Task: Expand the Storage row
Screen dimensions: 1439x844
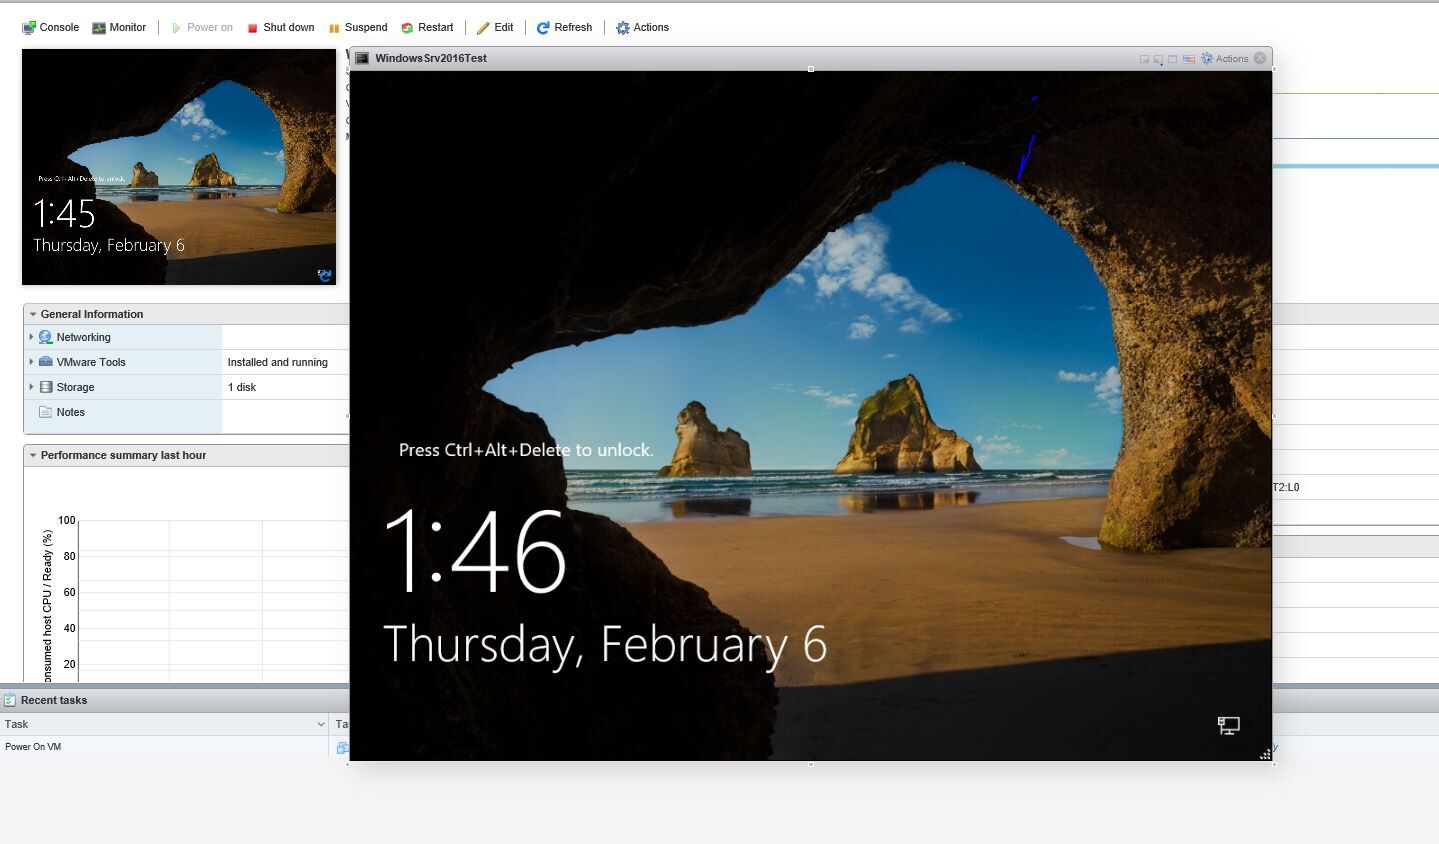Action: [x=31, y=387]
